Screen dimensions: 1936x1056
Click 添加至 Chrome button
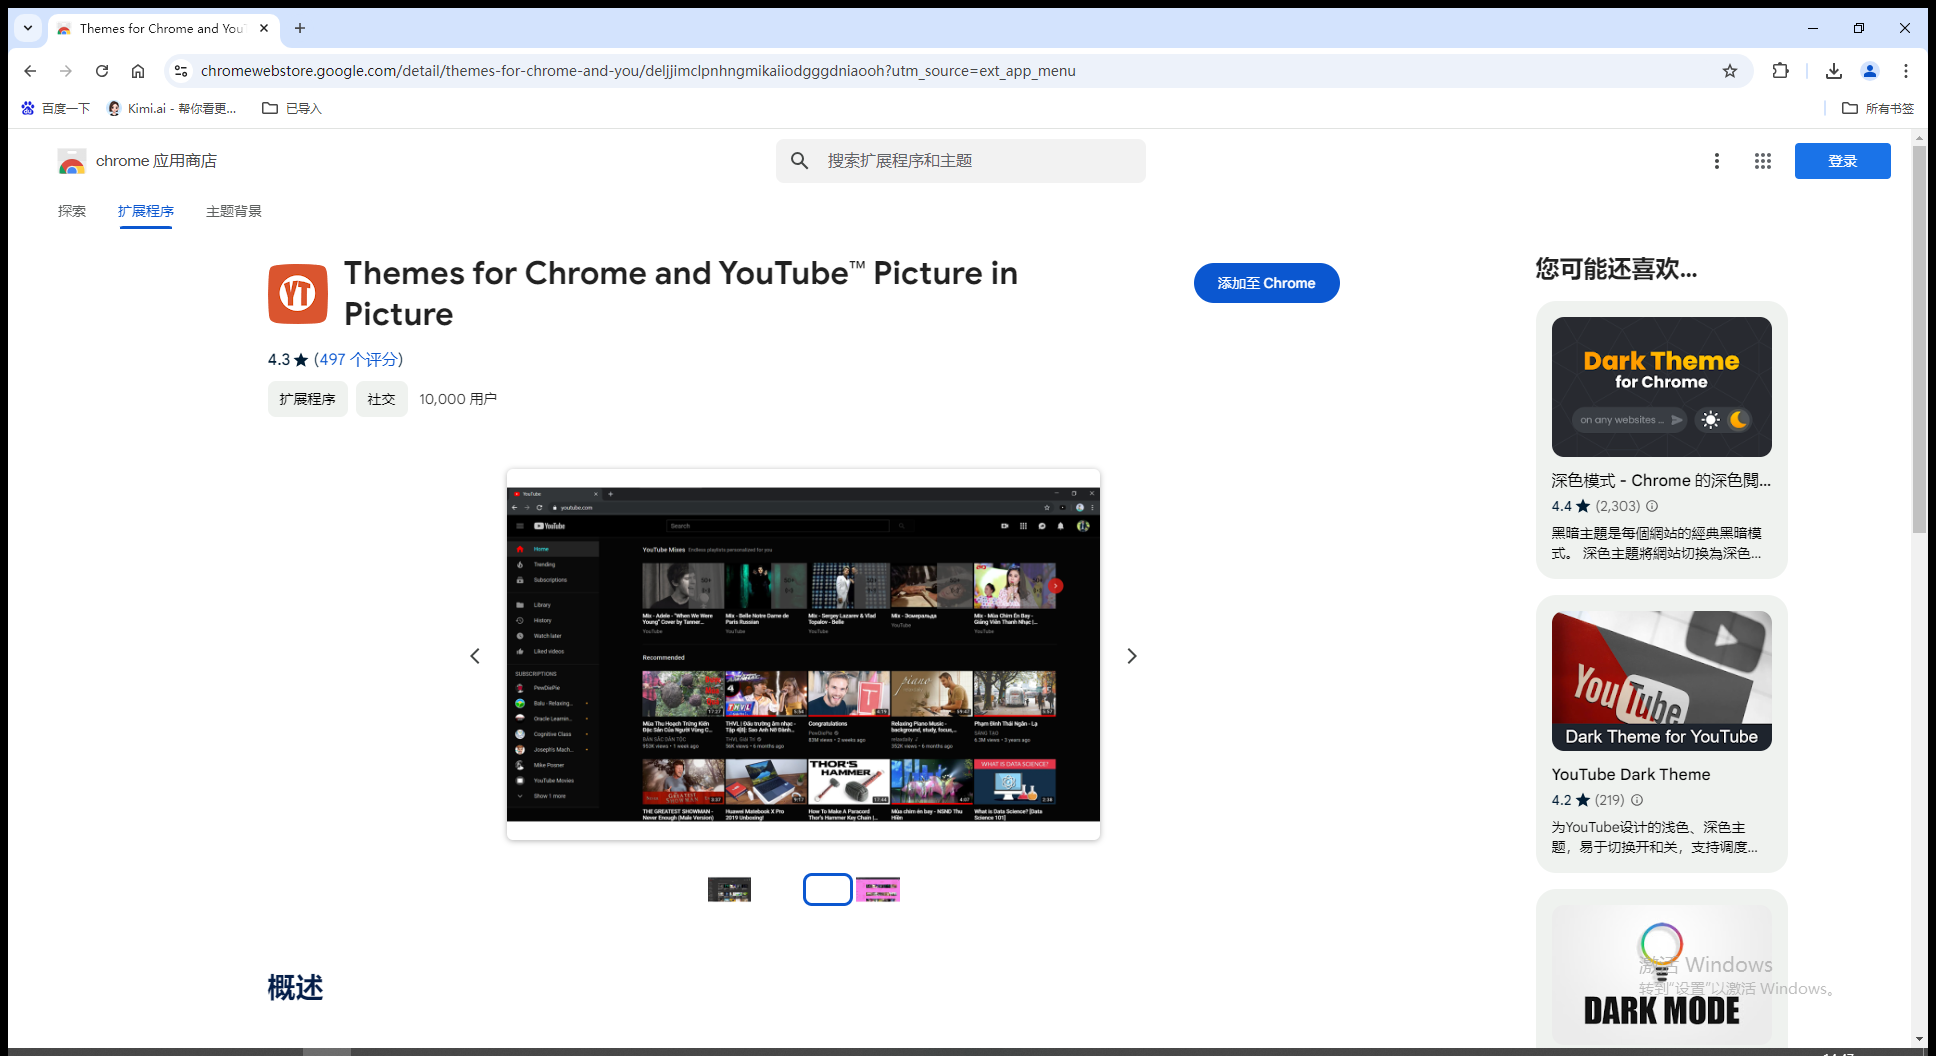tap(1266, 283)
